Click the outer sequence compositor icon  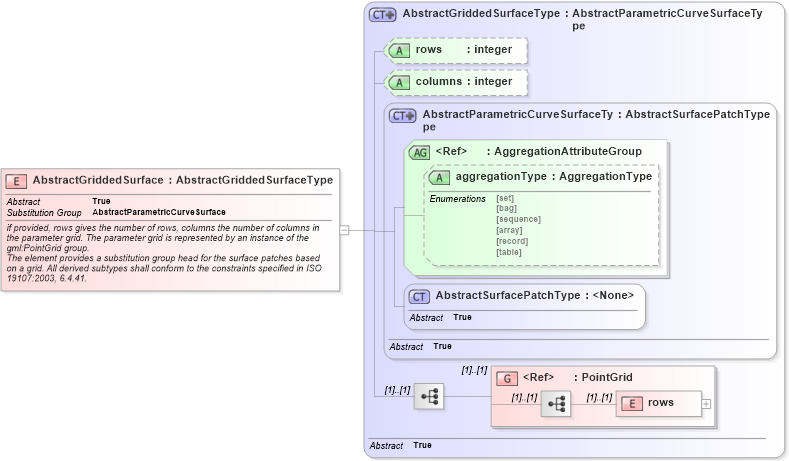[x=429, y=397]
